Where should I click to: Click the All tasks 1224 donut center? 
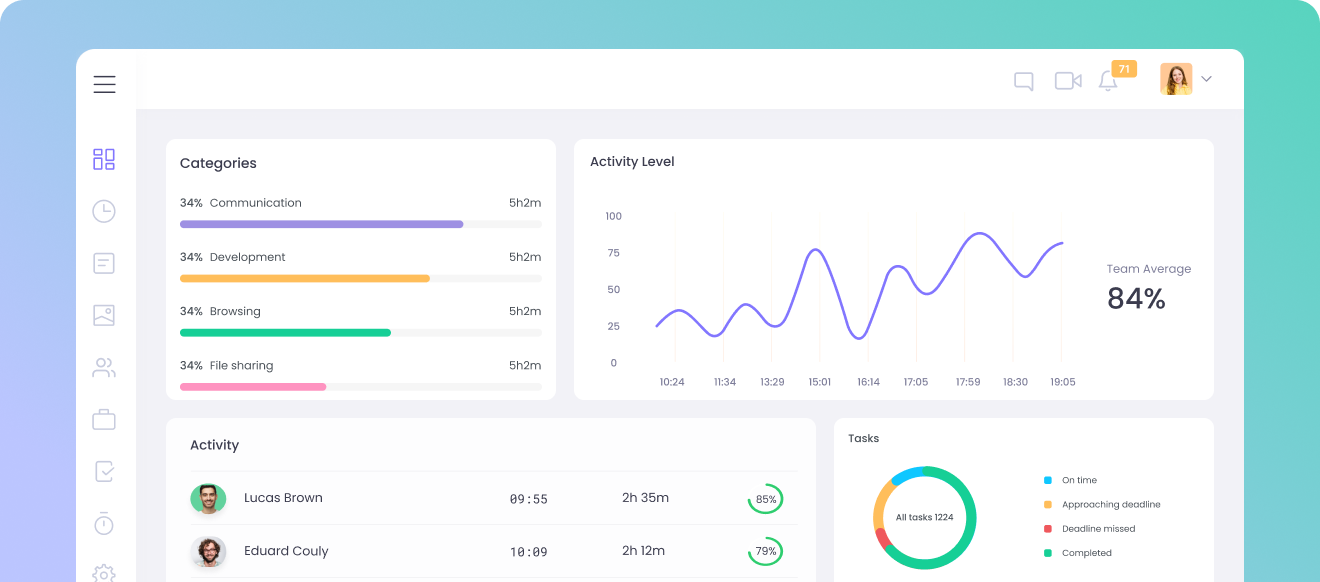click(x=924, y=517)
